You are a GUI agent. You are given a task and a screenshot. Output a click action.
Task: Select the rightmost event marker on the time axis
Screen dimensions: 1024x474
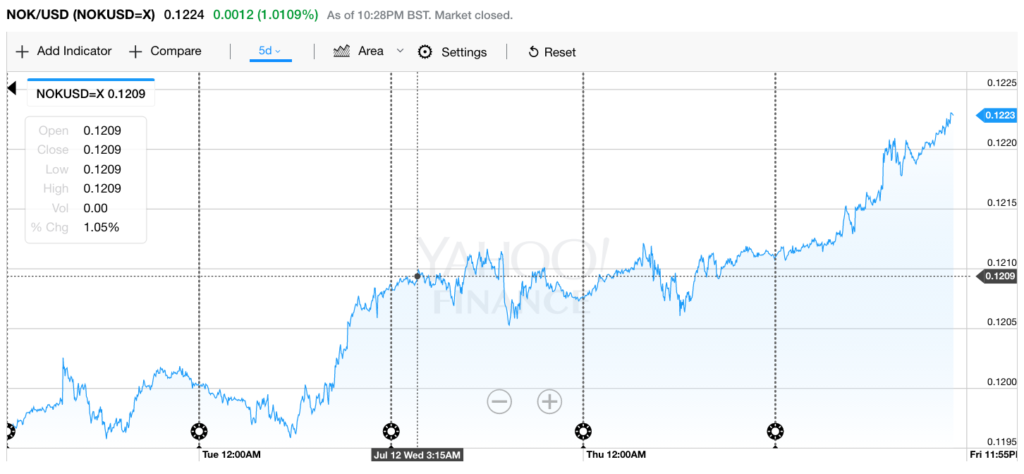(x=775, y=431)
